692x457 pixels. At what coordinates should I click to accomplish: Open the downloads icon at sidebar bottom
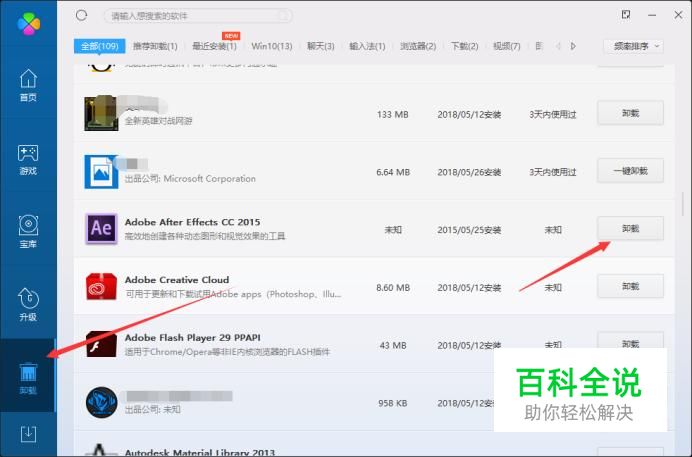tap(28, 435)
